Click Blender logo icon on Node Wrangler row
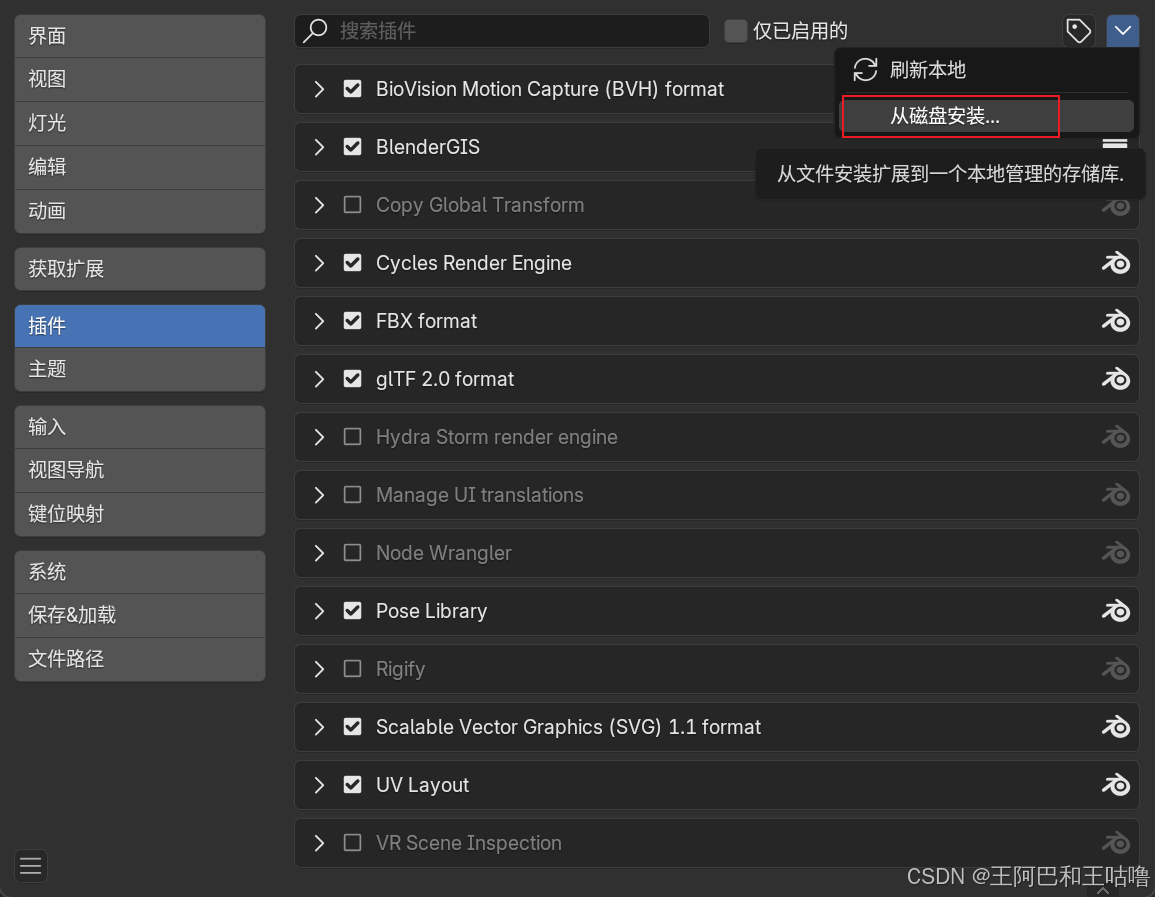 [1116, 553]
